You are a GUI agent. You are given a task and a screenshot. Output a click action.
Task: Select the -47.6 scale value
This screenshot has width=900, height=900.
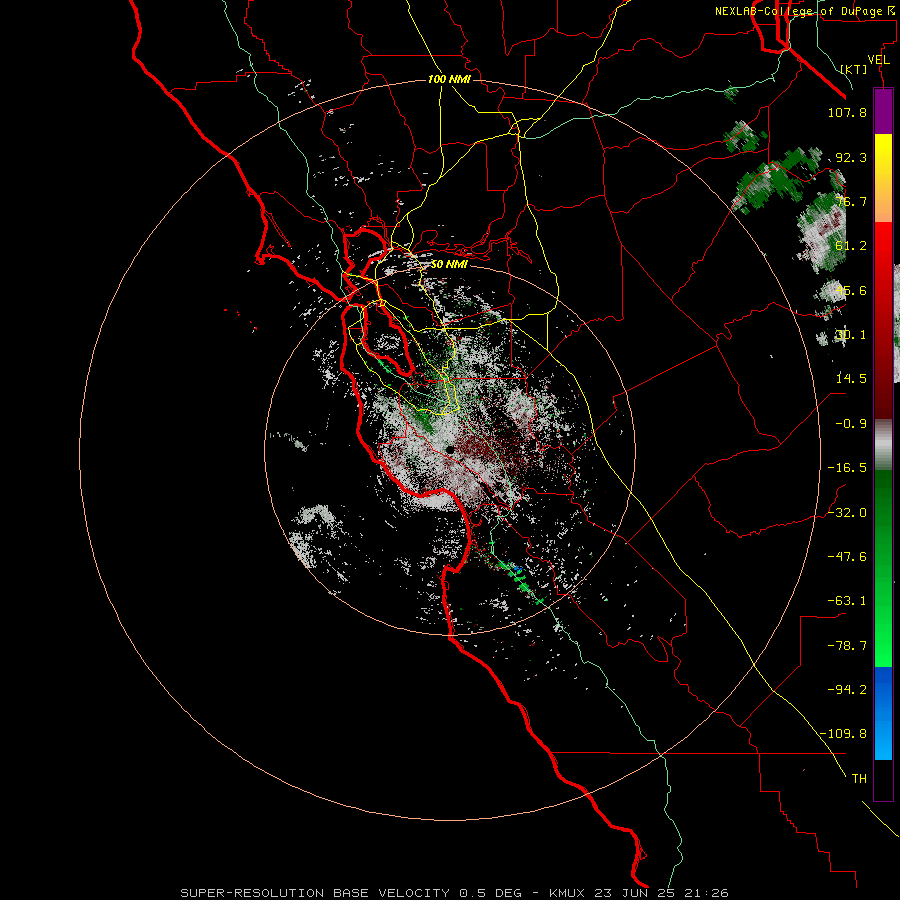coord(847,557)
